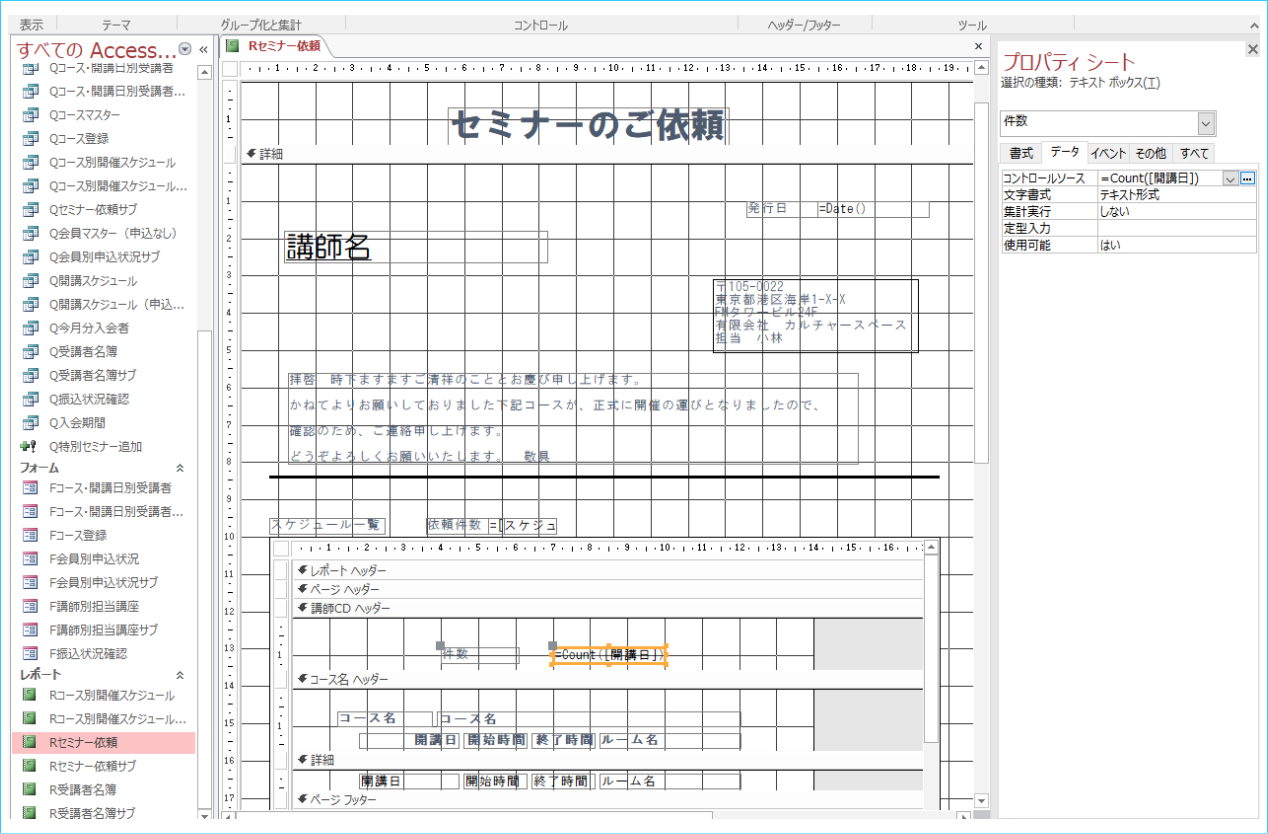The image size is (1268, 834).
Task: Click the Qセミナー依頼サブ query icon
Action: (29, 210)
